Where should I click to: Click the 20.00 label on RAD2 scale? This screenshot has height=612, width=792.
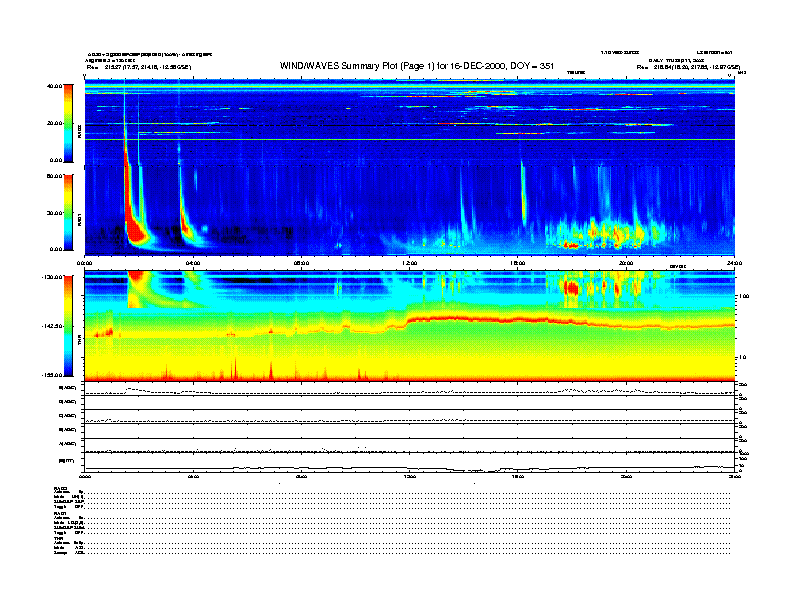tap(54, 123)
